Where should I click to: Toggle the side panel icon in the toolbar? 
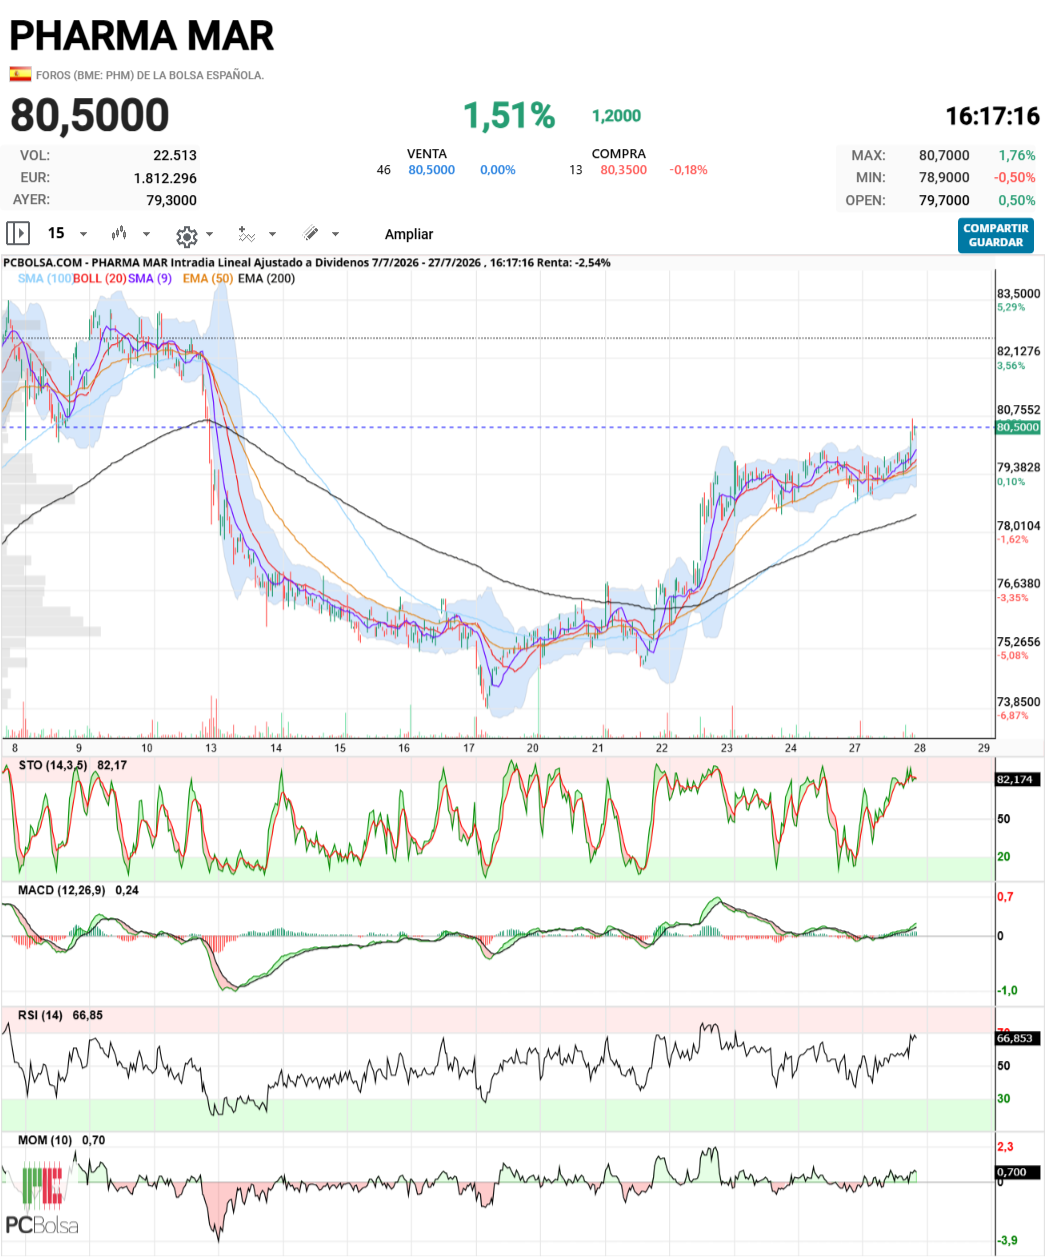click(18, 233)
